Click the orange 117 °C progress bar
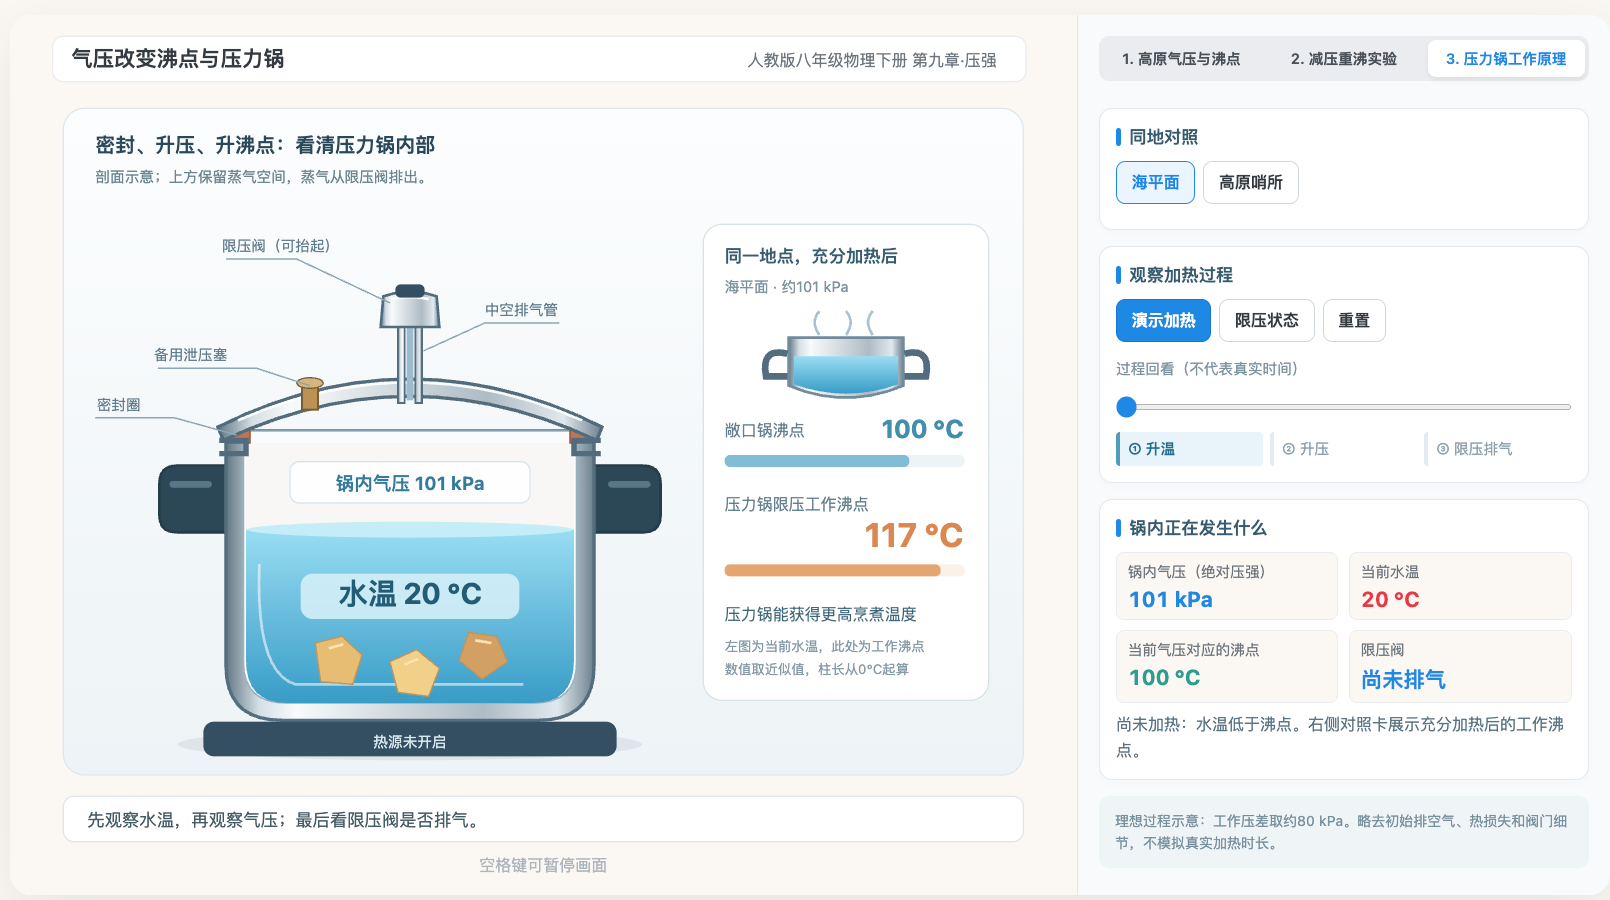The image size is (1610, 900). click(x=844, y=570)
